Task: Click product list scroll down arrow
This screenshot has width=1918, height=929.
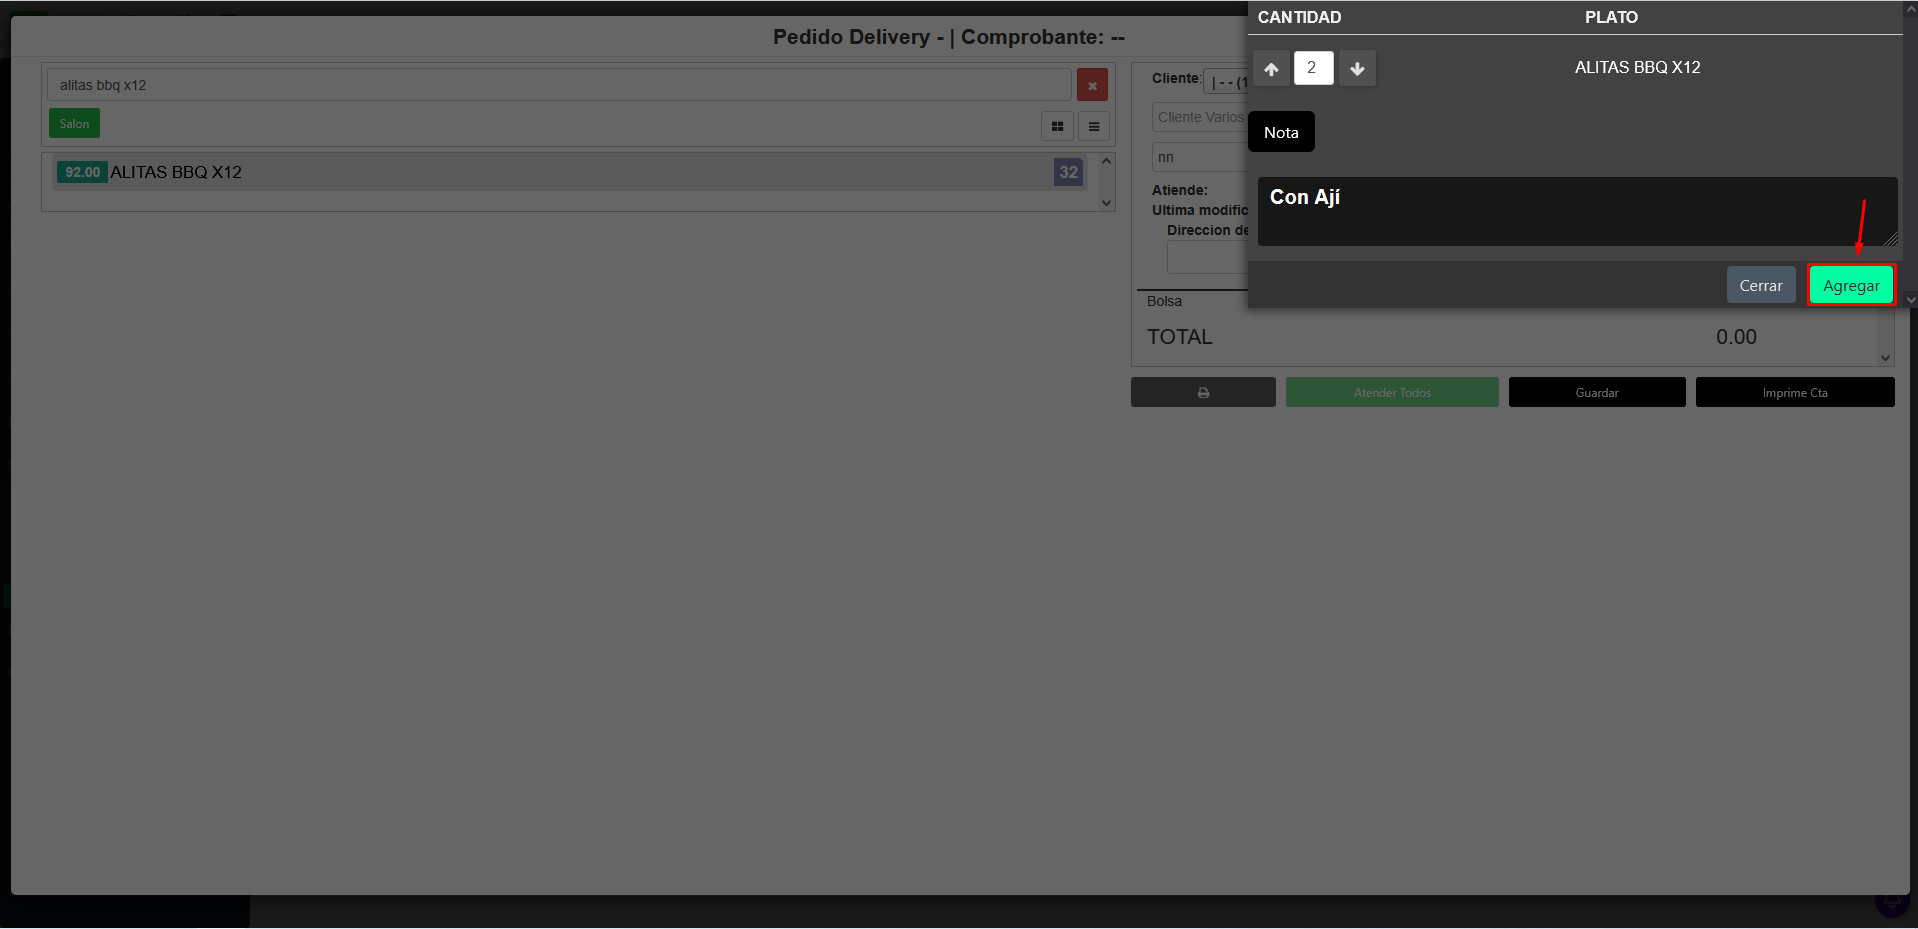Action: pyautogui.click(x=1106, y=203)
